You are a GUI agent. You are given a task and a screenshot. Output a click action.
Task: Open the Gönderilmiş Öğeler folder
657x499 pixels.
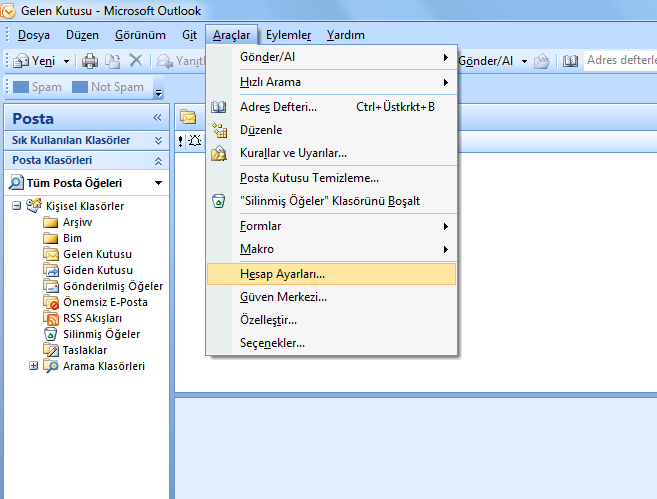[x=103, y=286]
